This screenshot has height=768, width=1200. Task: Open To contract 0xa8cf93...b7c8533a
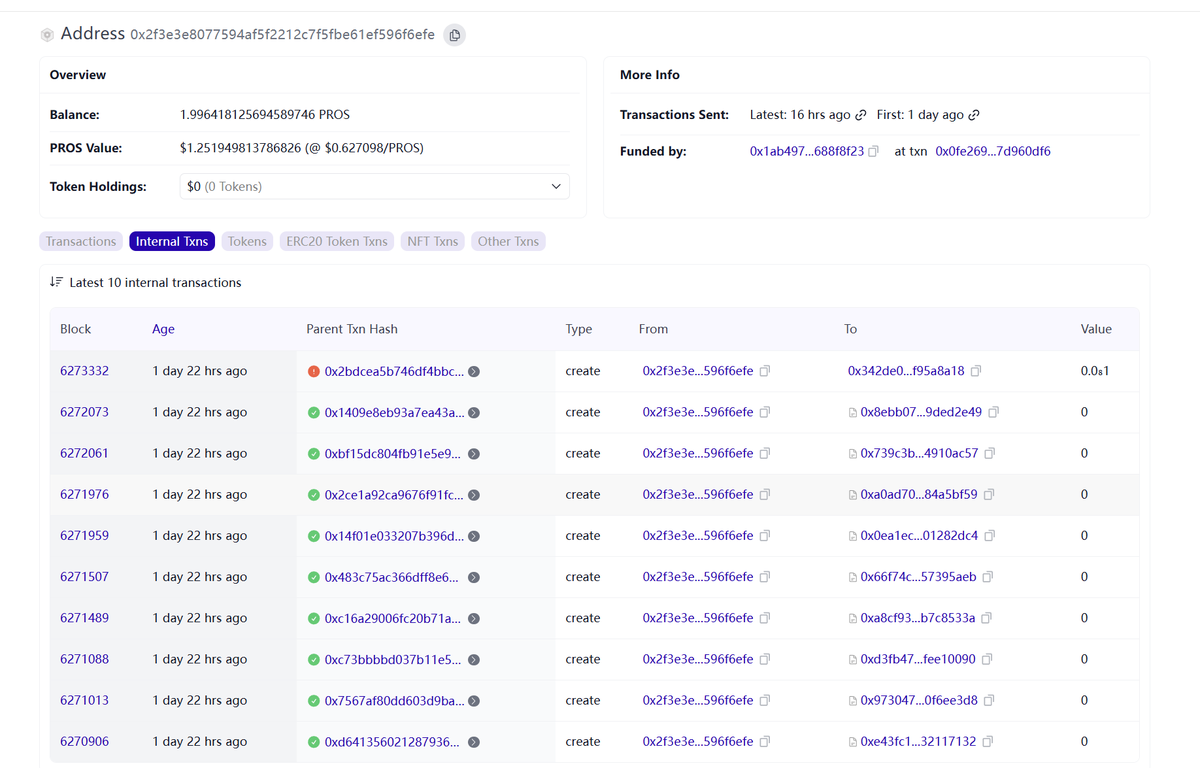pos(917,618)
